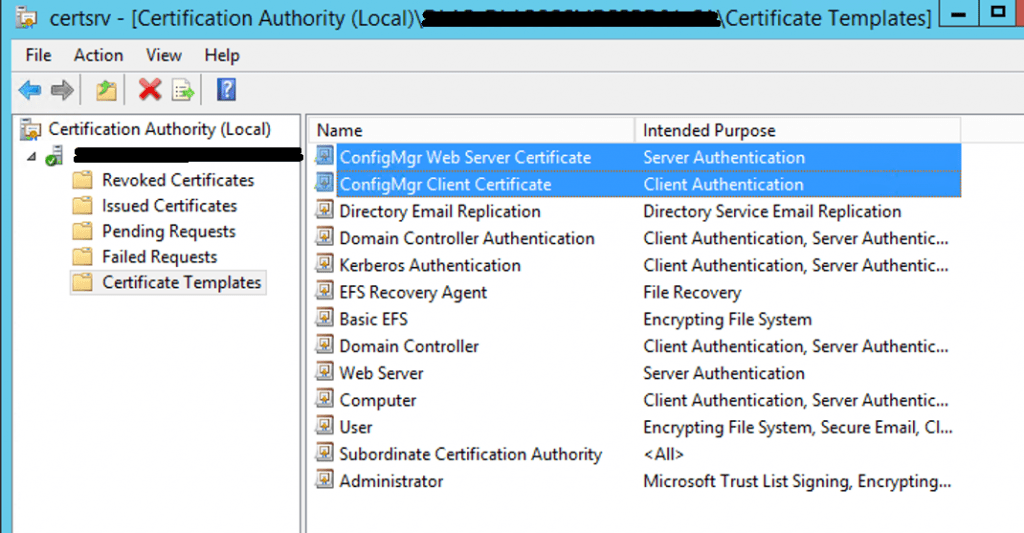The width and height of the screenshot is (1024, 533).
Task: Click the Web Server template icon
Action: point(325,371)
